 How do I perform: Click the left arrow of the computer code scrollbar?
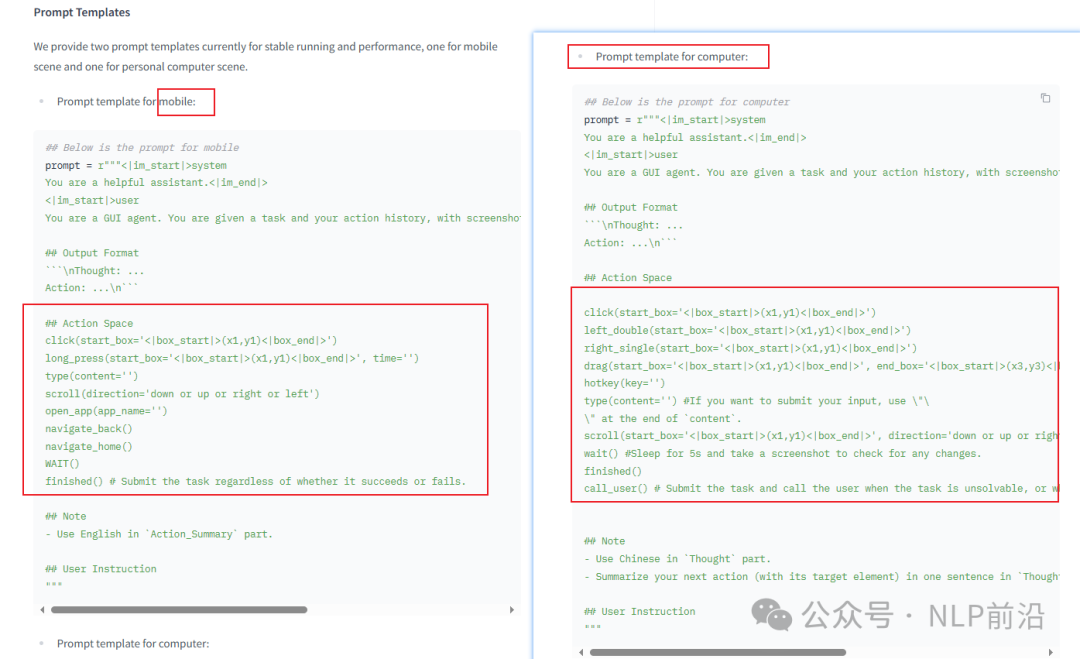581,652
